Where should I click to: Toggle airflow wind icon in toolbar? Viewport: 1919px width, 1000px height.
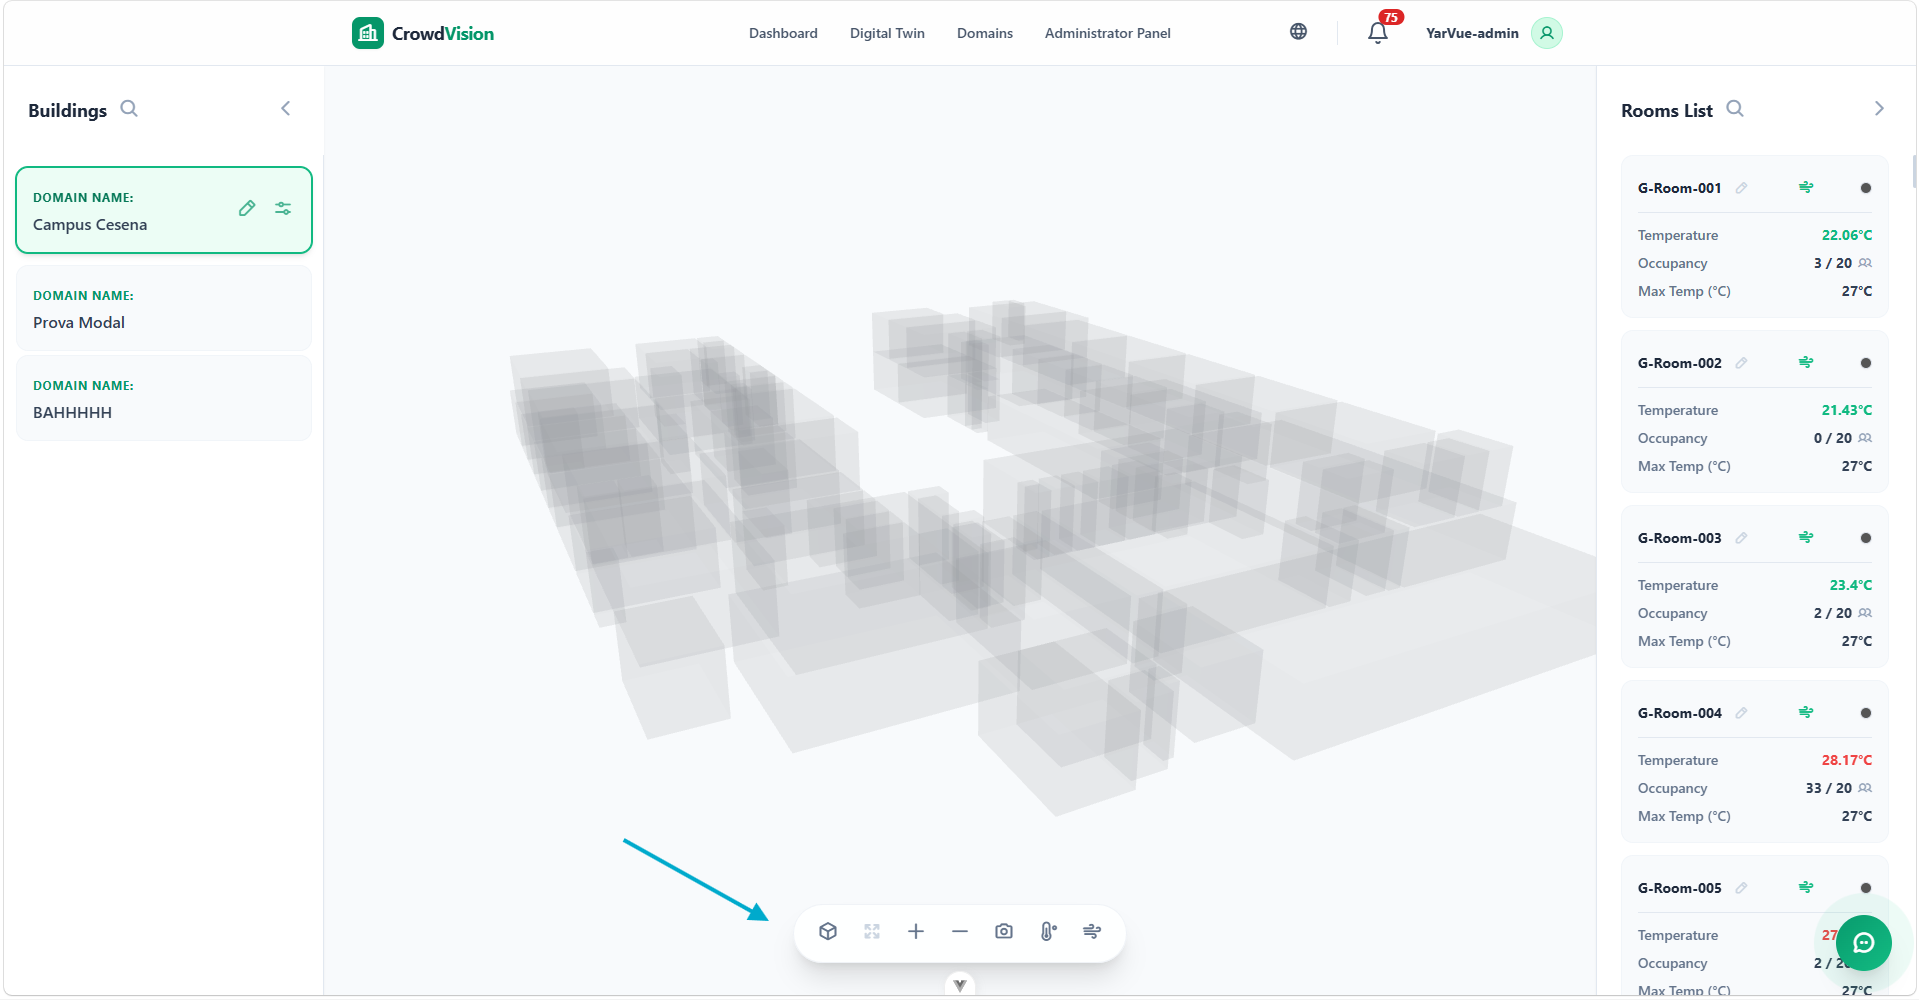pyautogui.click(x=1092, y=931)
